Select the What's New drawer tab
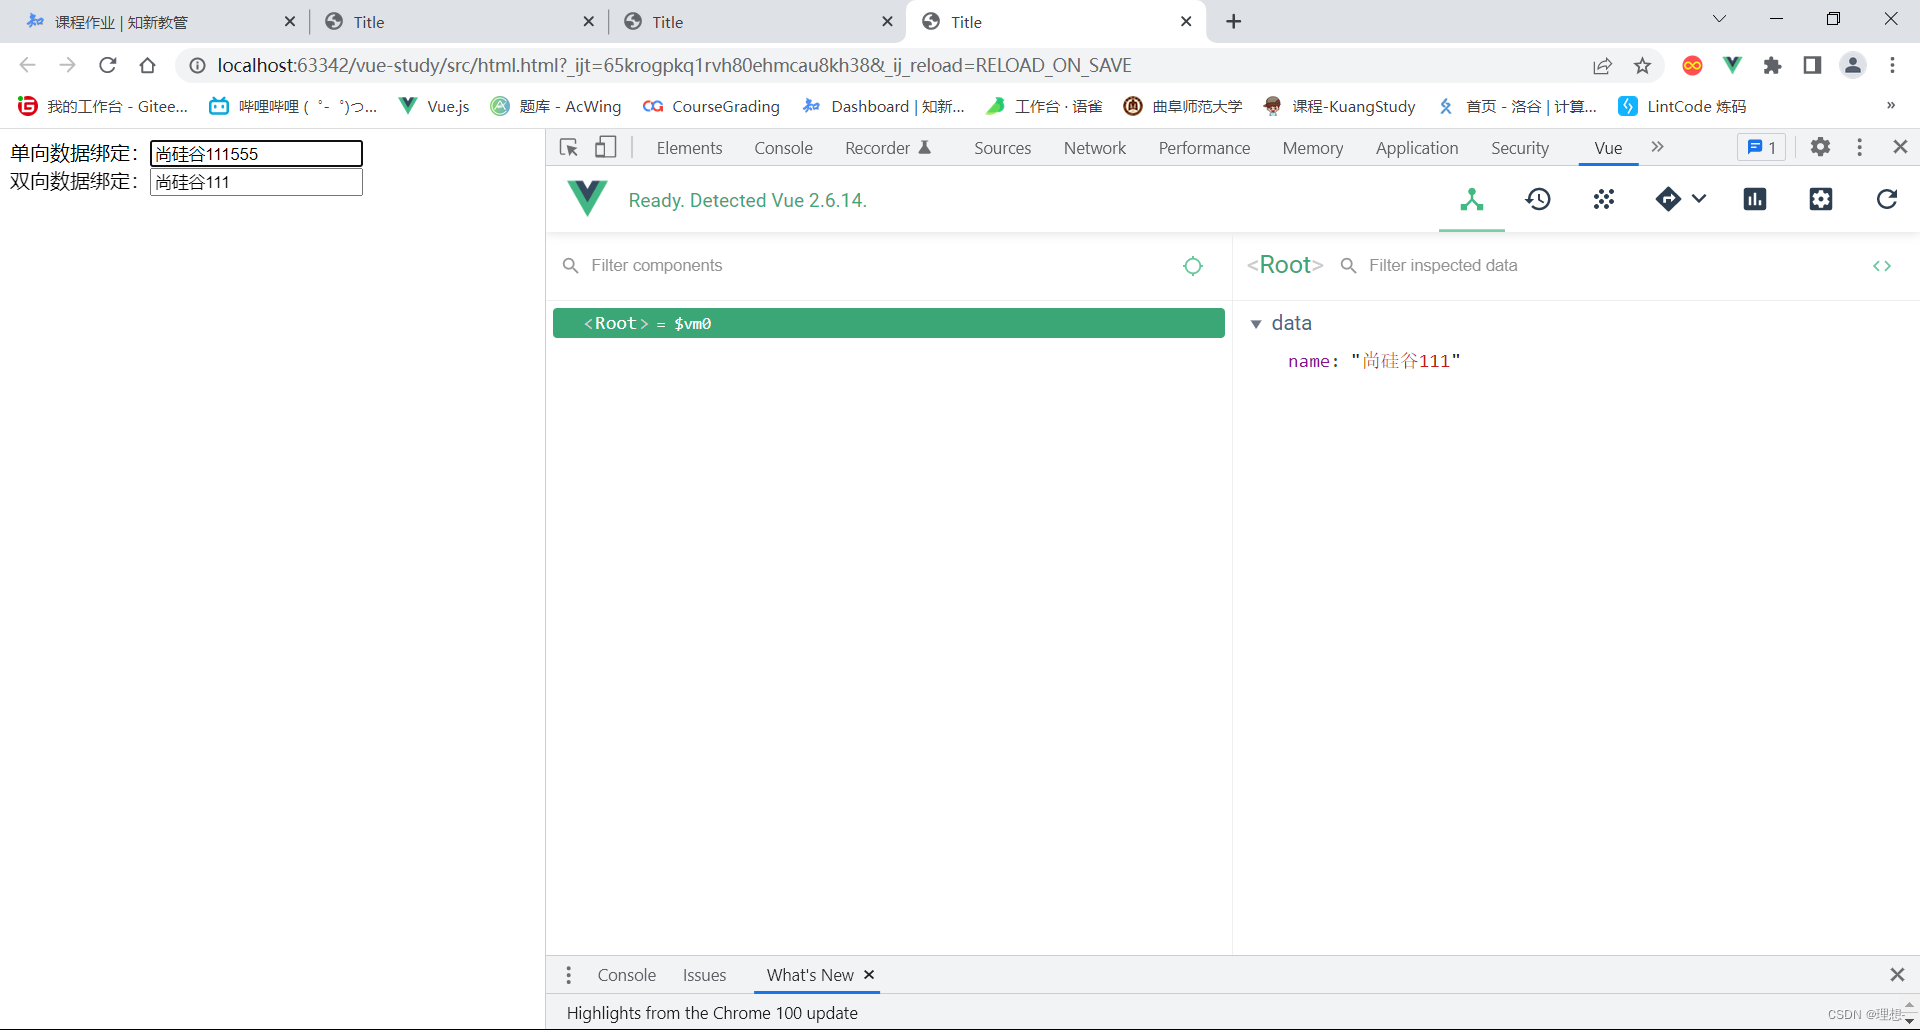 tap(810, 975)
